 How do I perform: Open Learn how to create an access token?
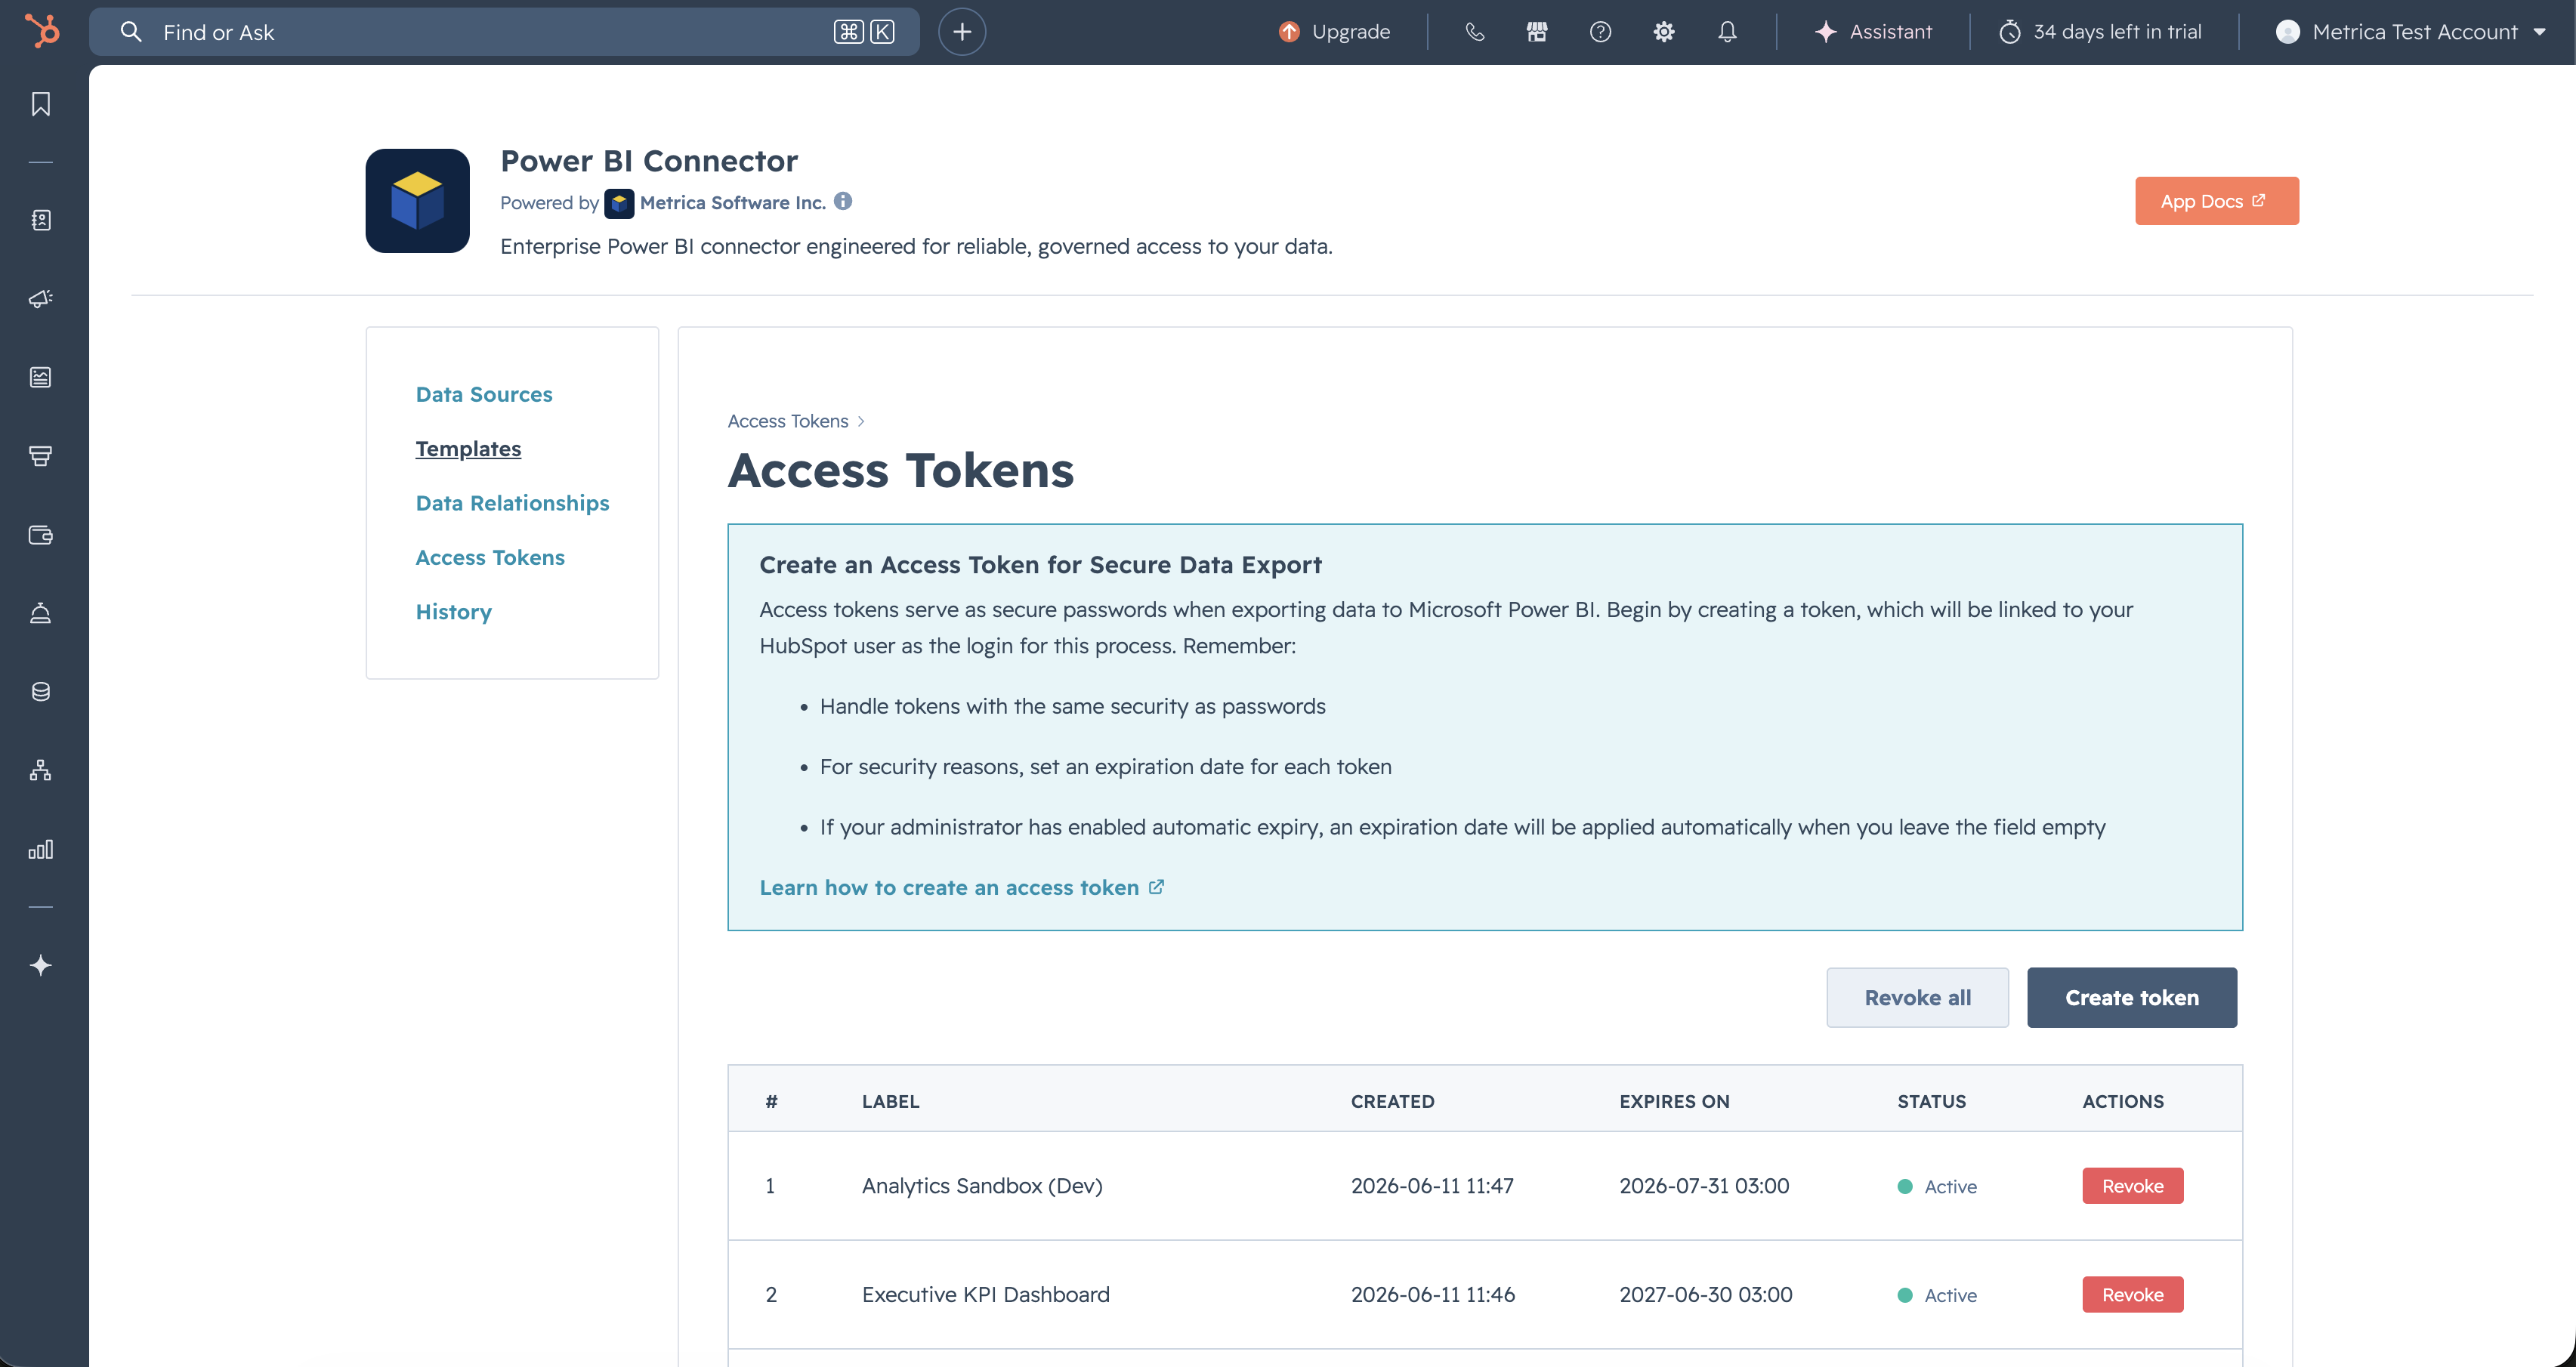[x=961, y=888]
